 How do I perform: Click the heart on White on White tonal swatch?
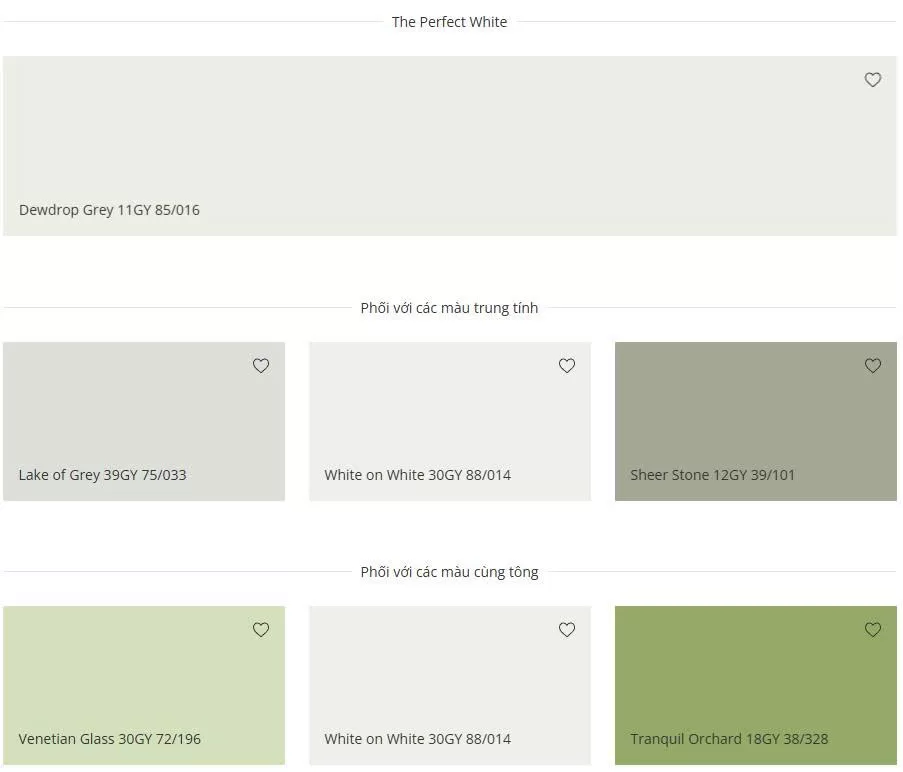click(566, 630)
